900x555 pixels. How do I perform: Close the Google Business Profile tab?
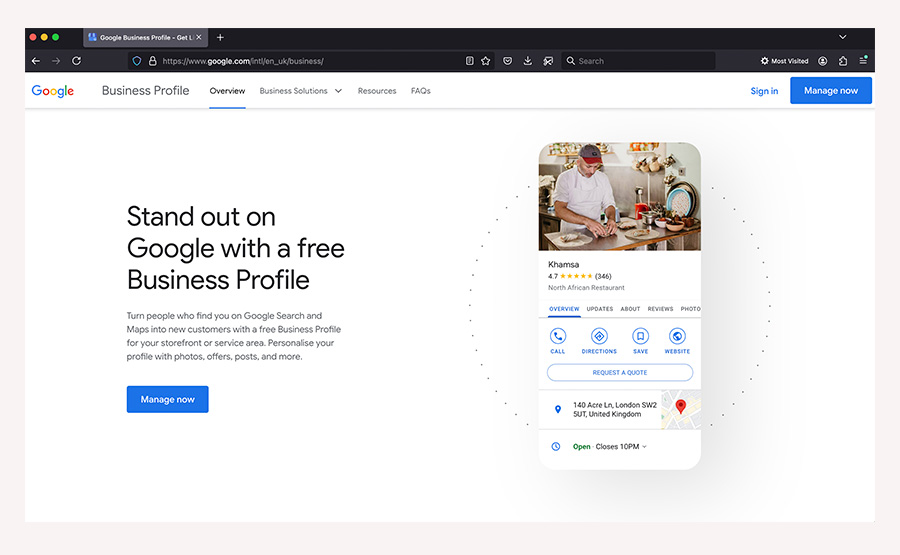(x=199, y=37)
